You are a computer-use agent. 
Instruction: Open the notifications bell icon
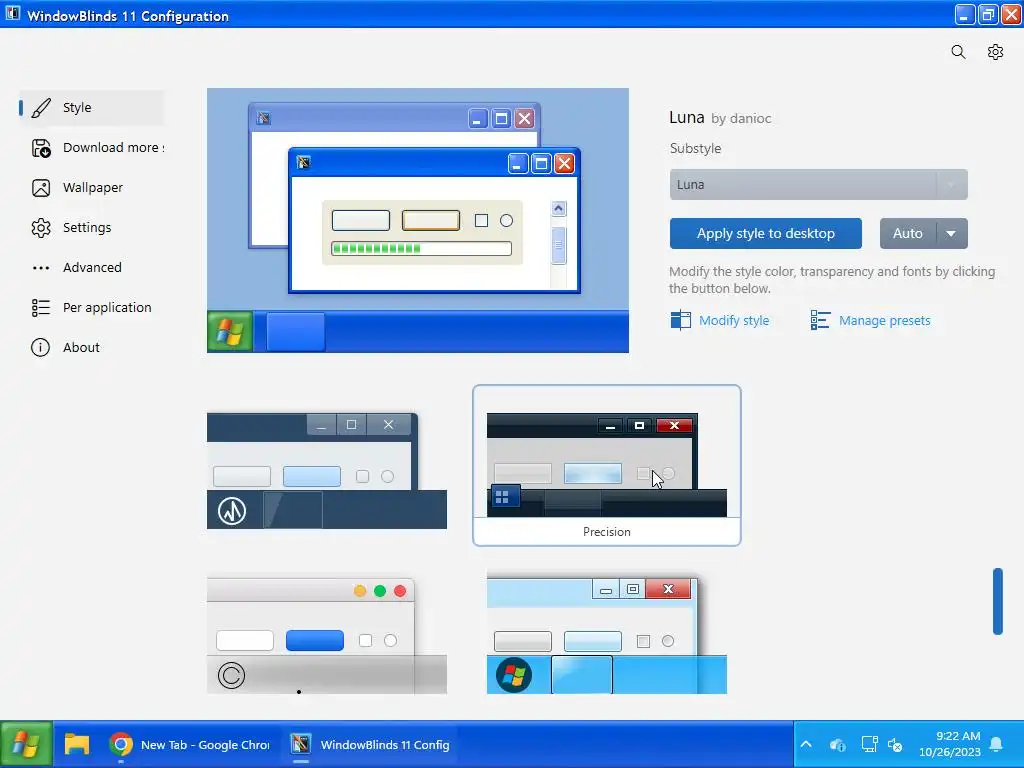(x=996, y=744)
